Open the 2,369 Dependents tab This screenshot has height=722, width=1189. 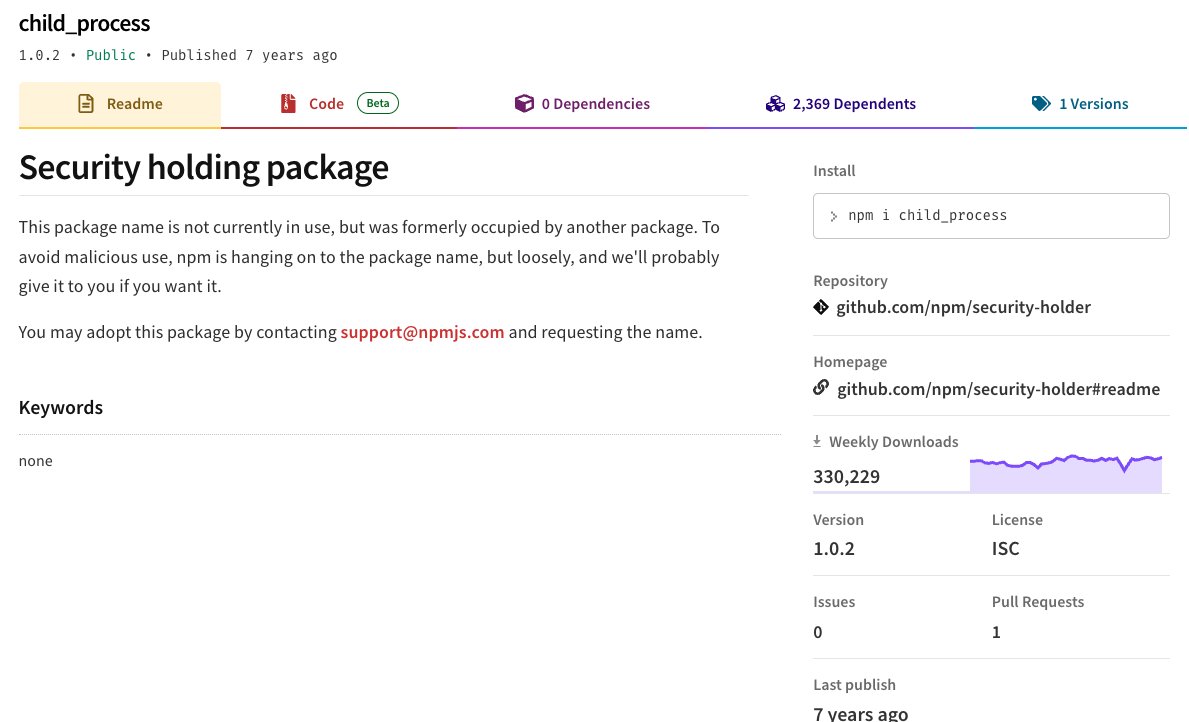[x=840, y=104]
